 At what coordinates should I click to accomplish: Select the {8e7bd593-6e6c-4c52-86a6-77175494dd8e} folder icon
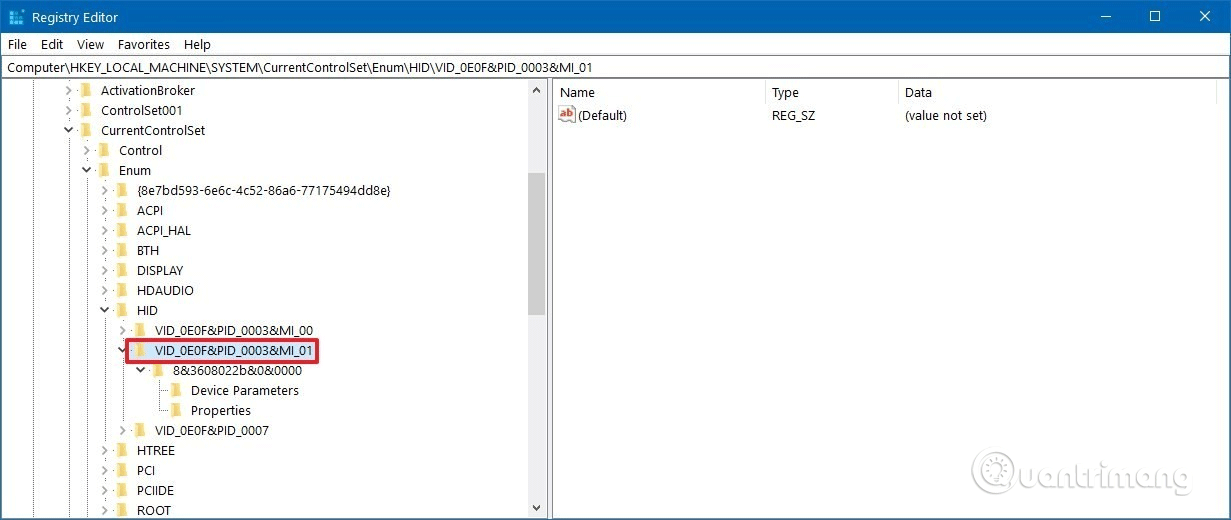123,190
